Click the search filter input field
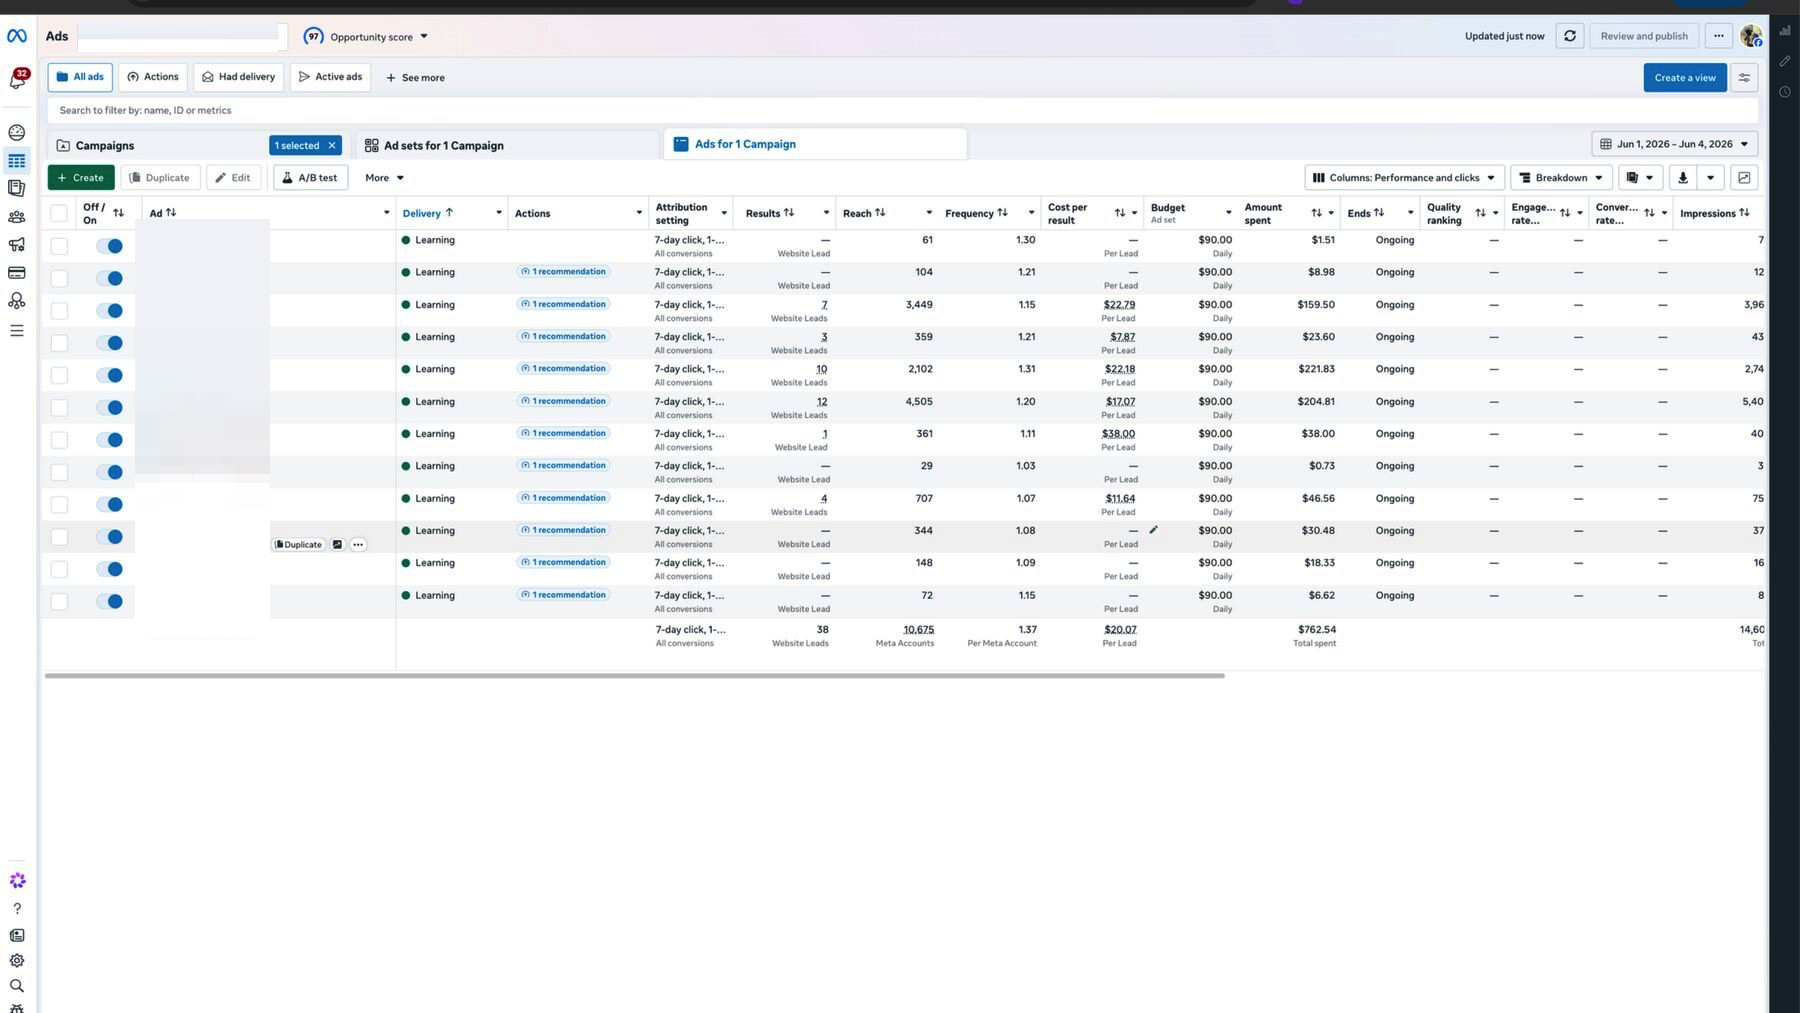1800x1013 pixels. coord(902,111)
